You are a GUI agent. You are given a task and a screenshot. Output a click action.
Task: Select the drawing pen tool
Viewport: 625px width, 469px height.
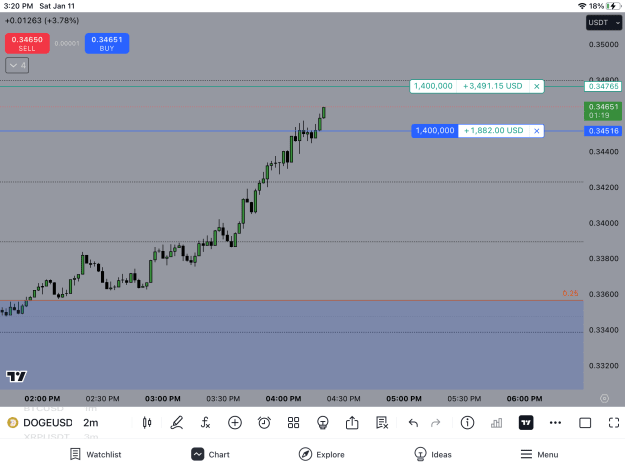177,423
